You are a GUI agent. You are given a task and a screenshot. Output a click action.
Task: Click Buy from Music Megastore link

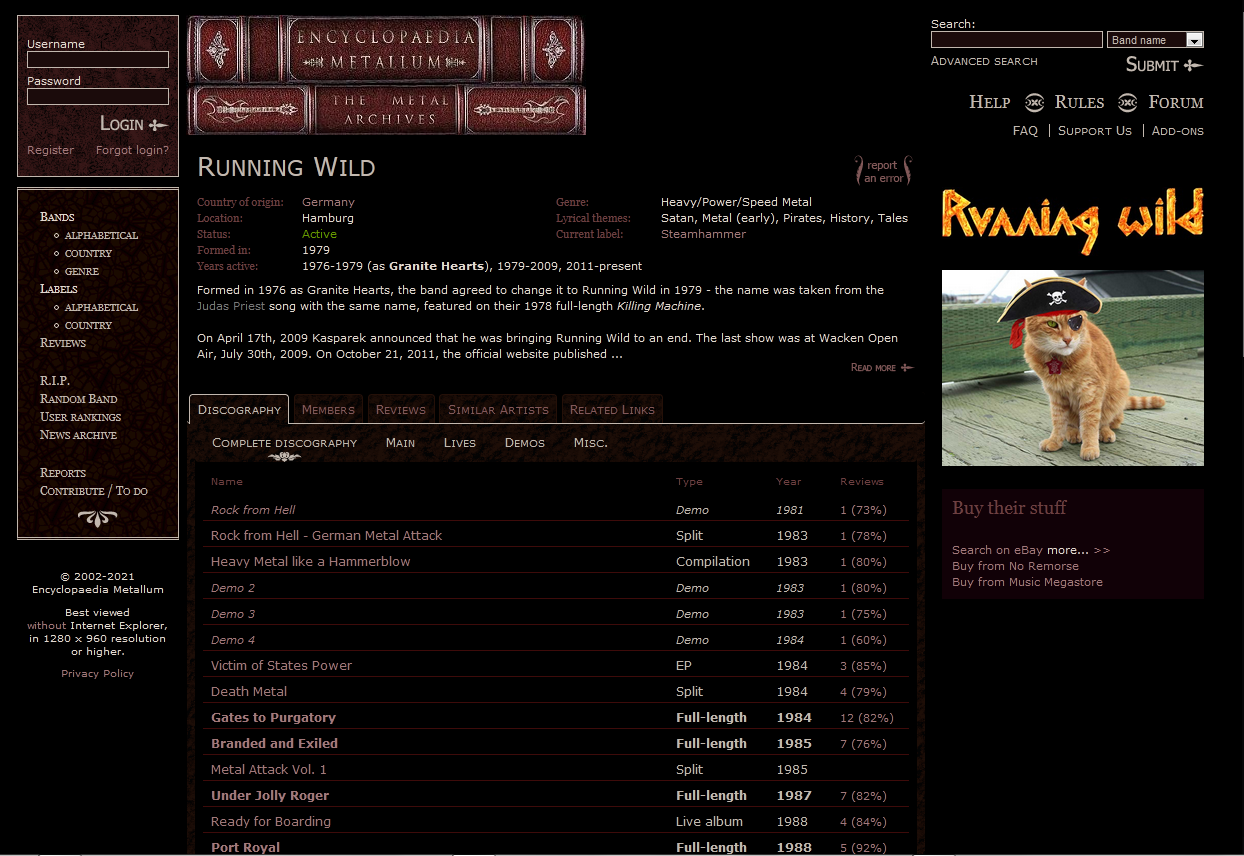click(x=1027, y=582)
